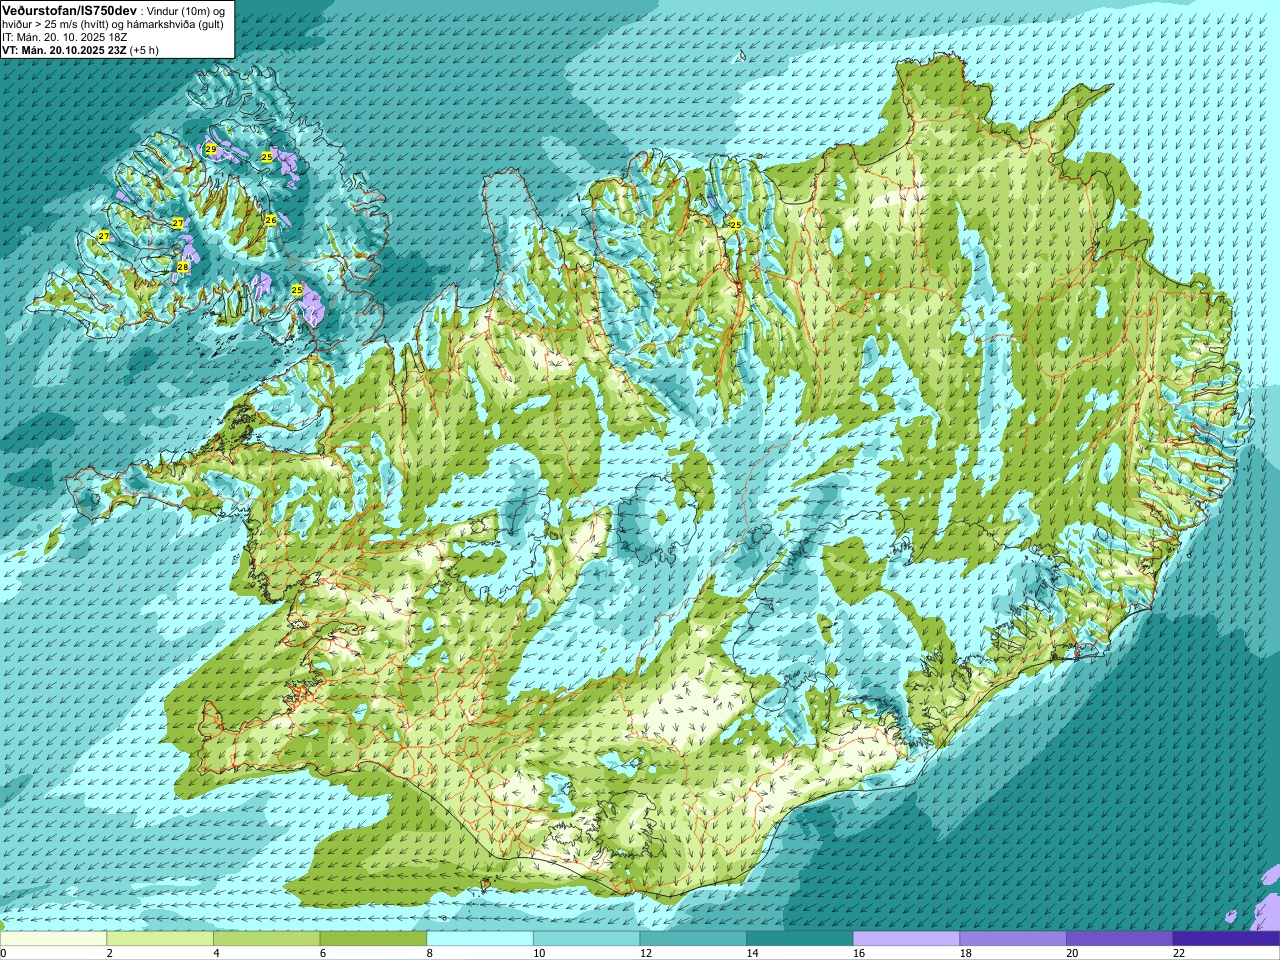Select the 0–2 m/s pale yellow legend swatch
The height and width of the screenshot is (960, 1280).
pos(53,939)
